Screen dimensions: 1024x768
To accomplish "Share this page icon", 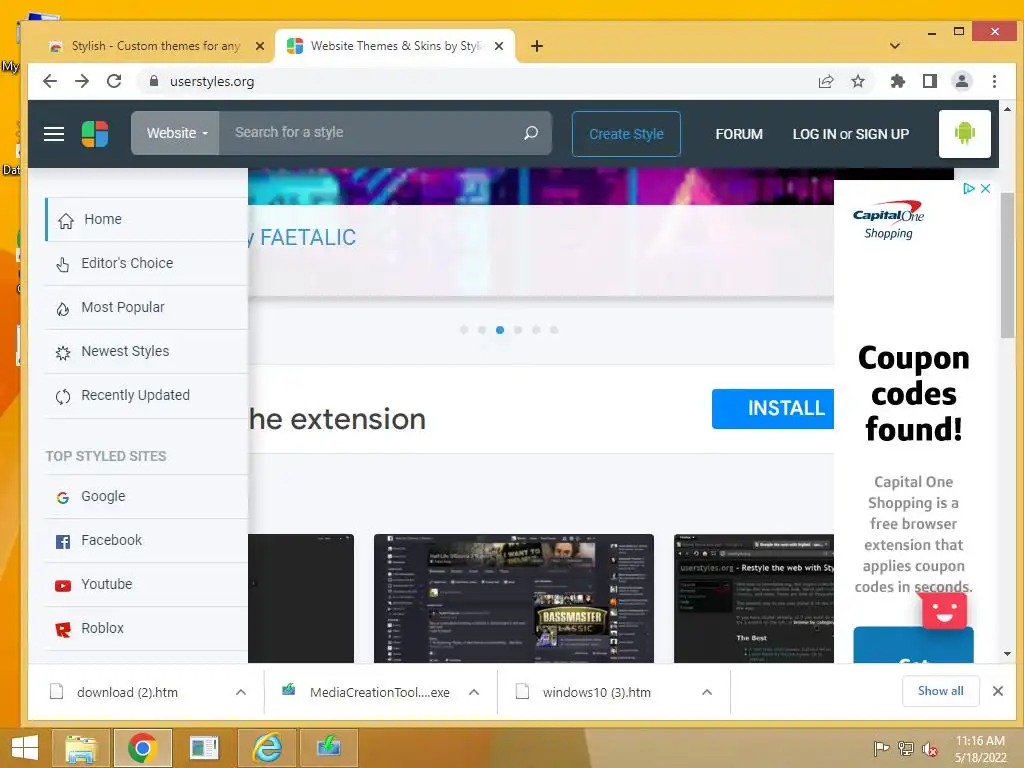I will pyautogui.click(x=826, y=81).
